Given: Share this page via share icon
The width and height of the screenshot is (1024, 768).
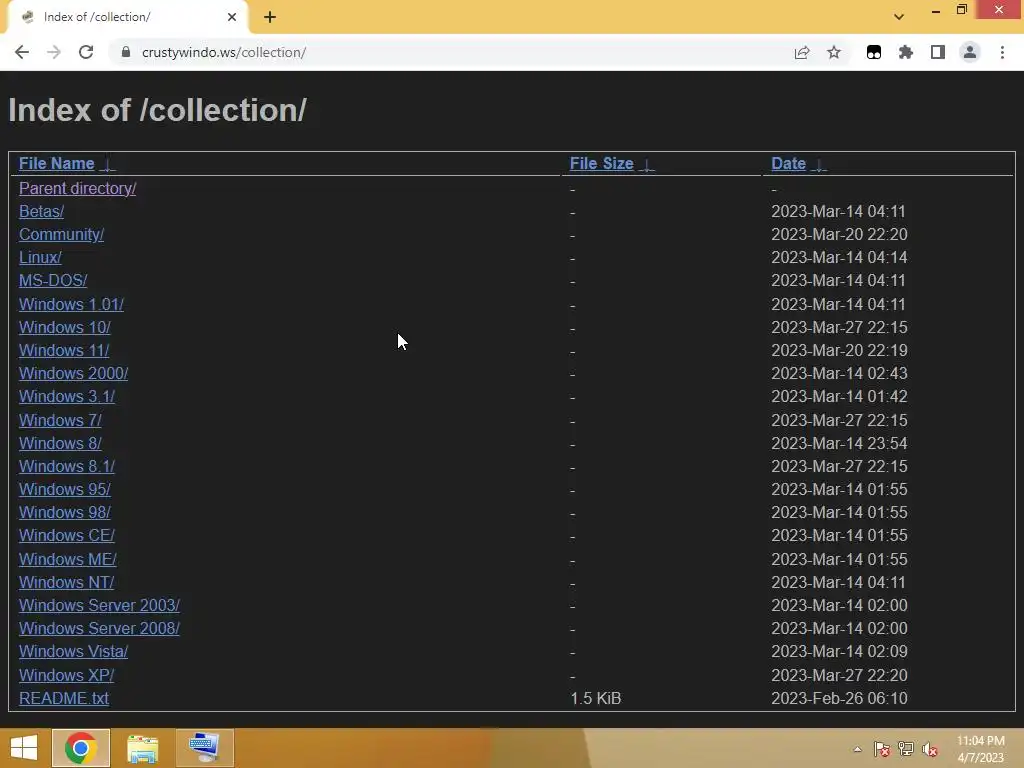Looking at the screenshot, I should click(x=802, y=52).
